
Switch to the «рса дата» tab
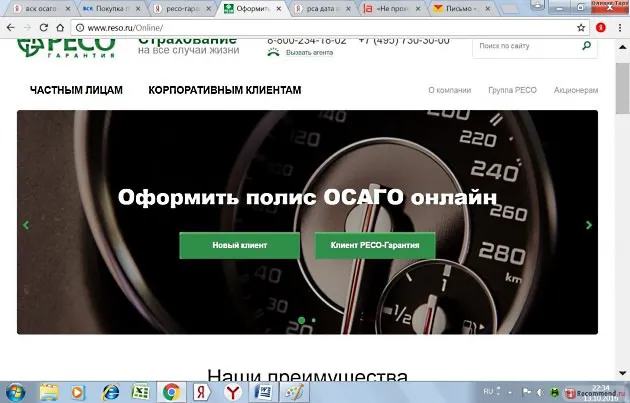tap(323, 8)
